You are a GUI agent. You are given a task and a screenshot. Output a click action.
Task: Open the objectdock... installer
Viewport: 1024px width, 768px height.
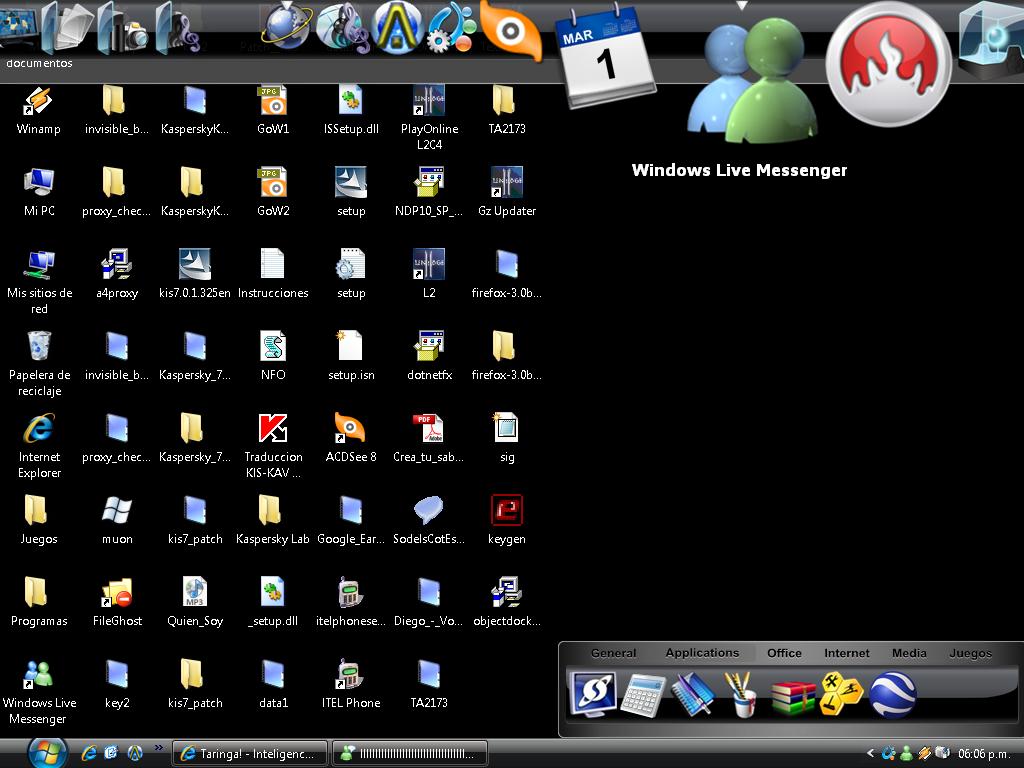click(507, 592)
